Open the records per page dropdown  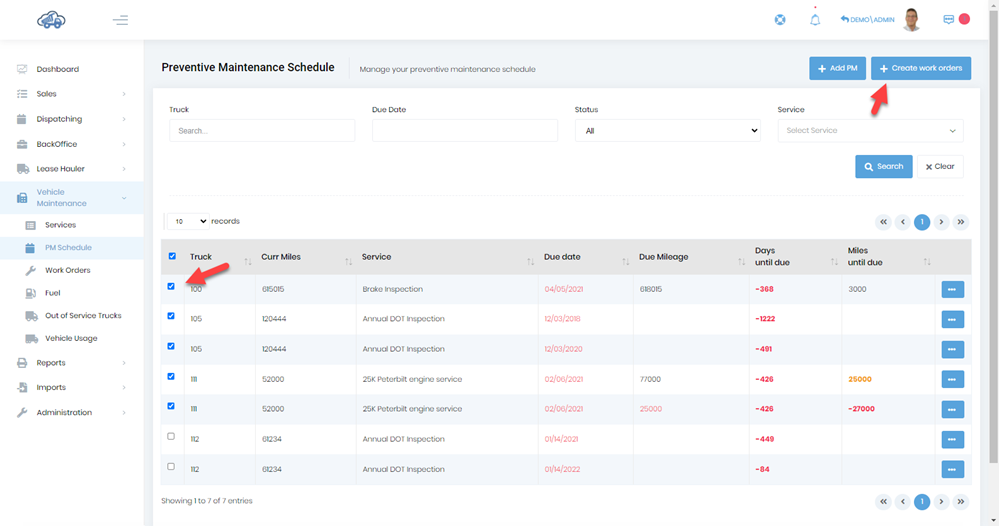click(188, 221)
